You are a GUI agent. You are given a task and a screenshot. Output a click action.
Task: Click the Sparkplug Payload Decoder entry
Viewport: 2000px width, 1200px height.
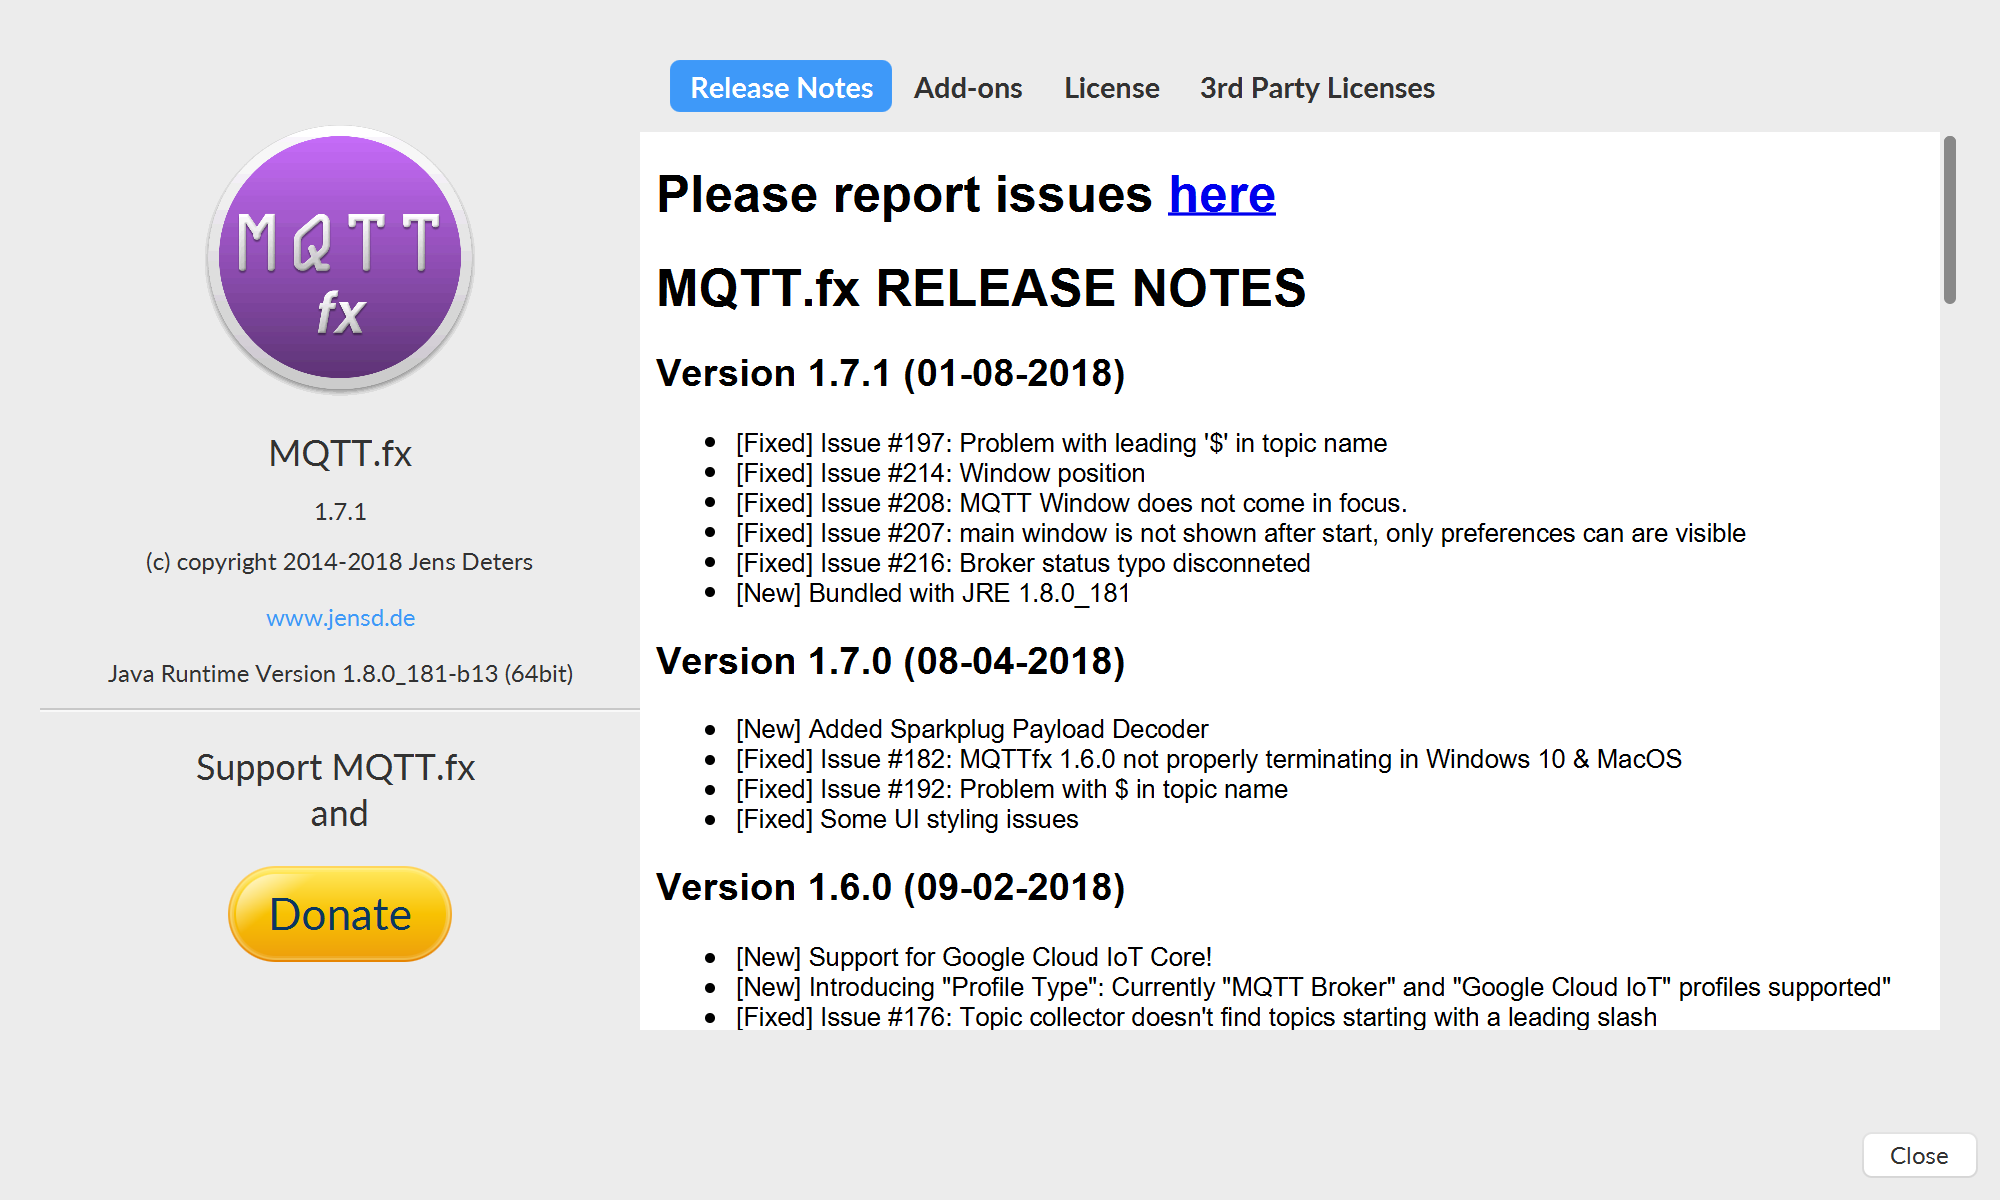click(971, 729)
